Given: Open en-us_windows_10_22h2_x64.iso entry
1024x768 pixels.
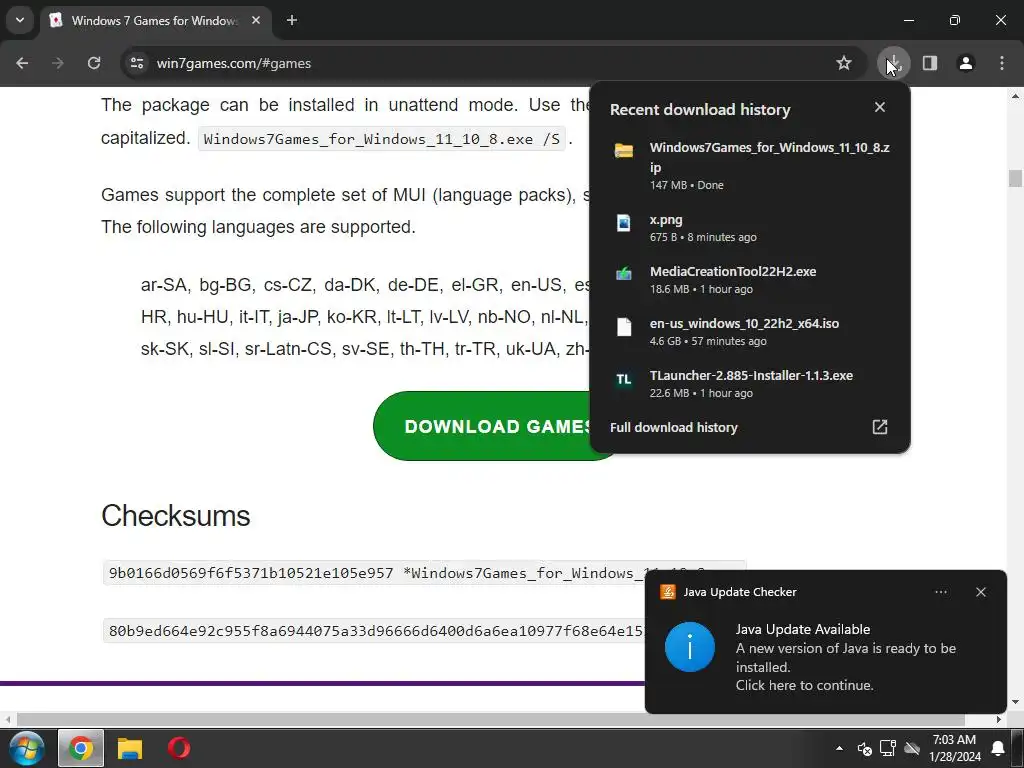Looking at the screenshot, I should [750, 331].
